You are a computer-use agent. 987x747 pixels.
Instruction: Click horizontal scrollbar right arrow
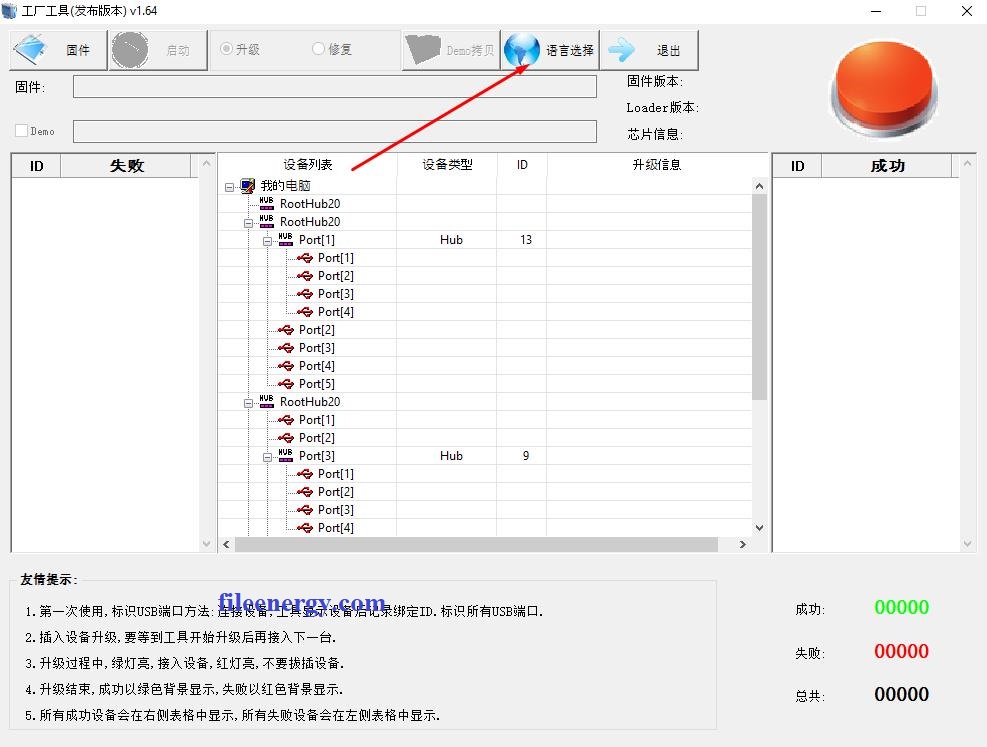pyautogui.click(x=743, y=544)
